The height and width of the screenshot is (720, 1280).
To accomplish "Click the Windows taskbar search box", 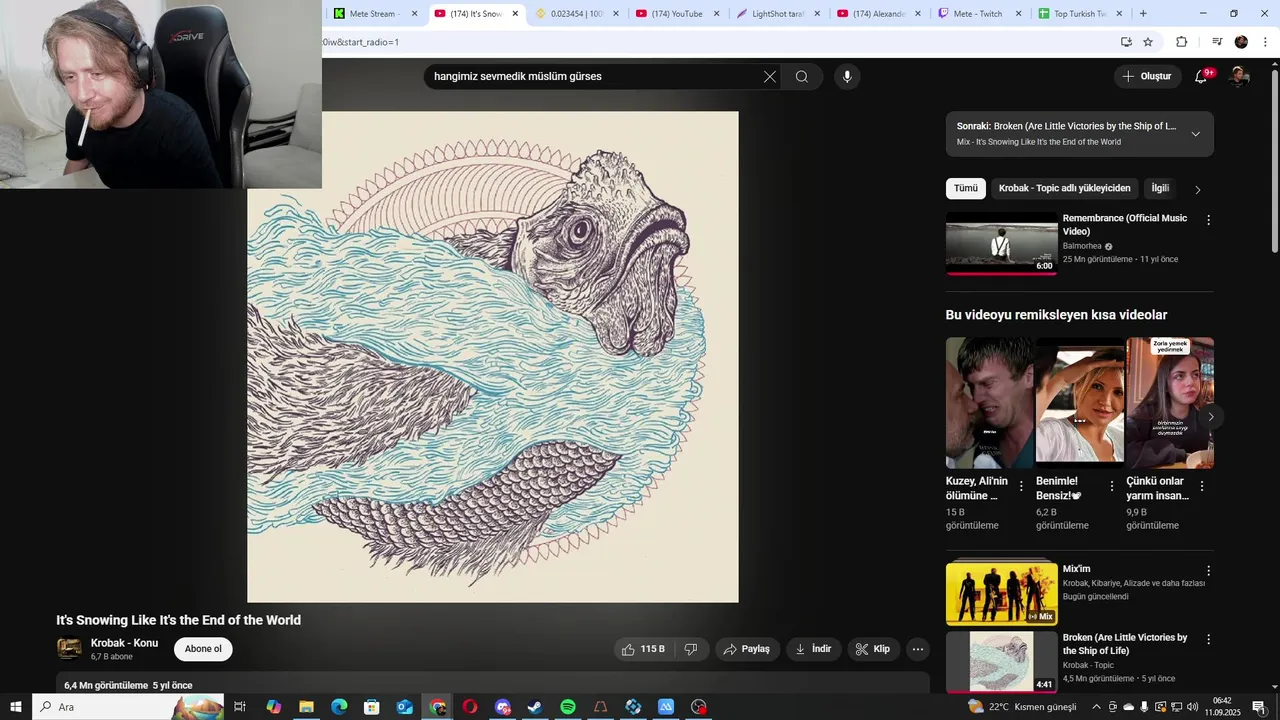I will (127, 707).
